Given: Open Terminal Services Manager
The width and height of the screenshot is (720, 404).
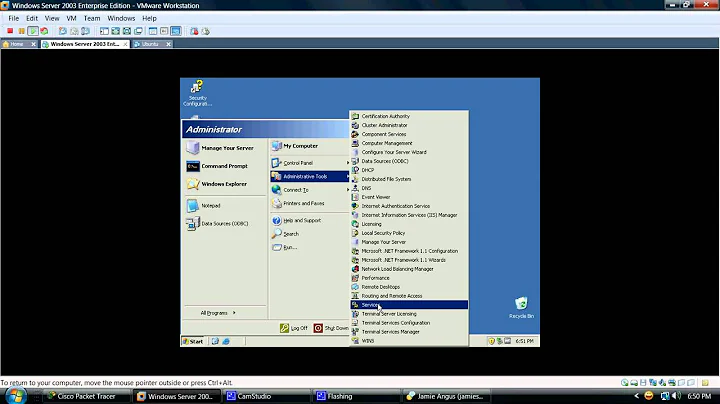Looking at the screenshot, I should [x=409, y=332].
